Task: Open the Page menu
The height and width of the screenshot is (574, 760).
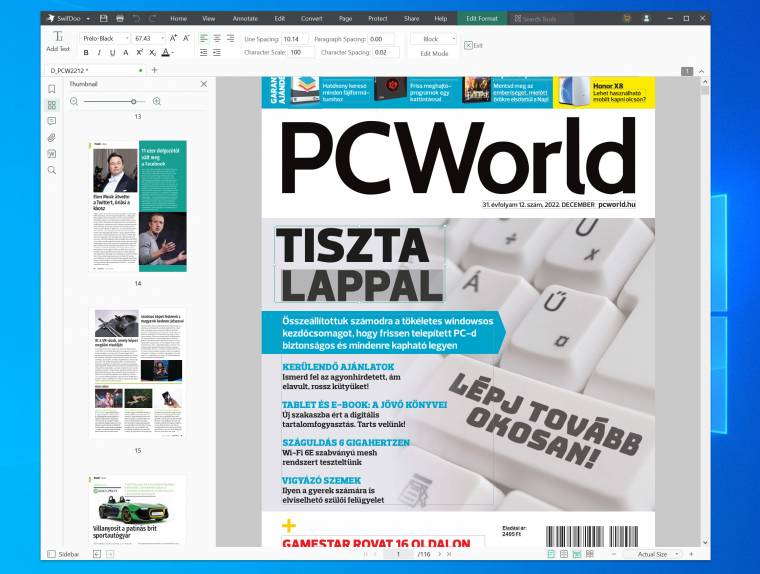Action: pyautogui.click(x=346, y=18)
